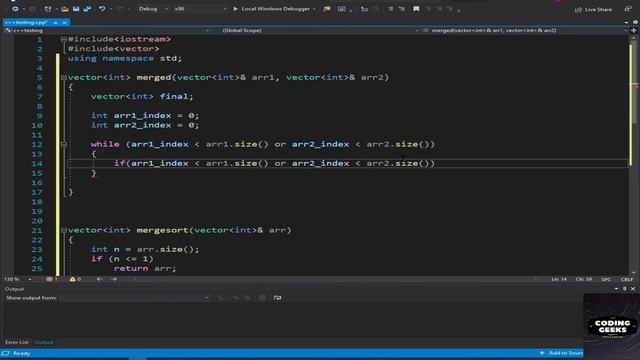Click the next issue arrow
Viewport: 640px width, 360px height.
(x=114, y=280)
